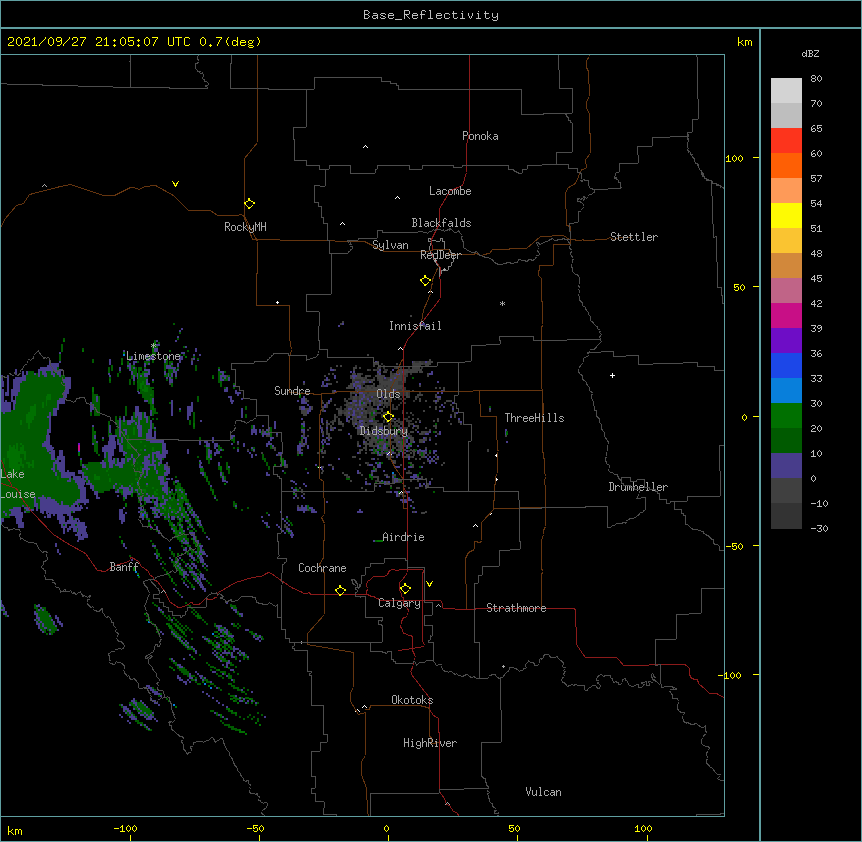Select the yellow diamond marker below Cochrane

pyautogui.click(x=340, y=590)
